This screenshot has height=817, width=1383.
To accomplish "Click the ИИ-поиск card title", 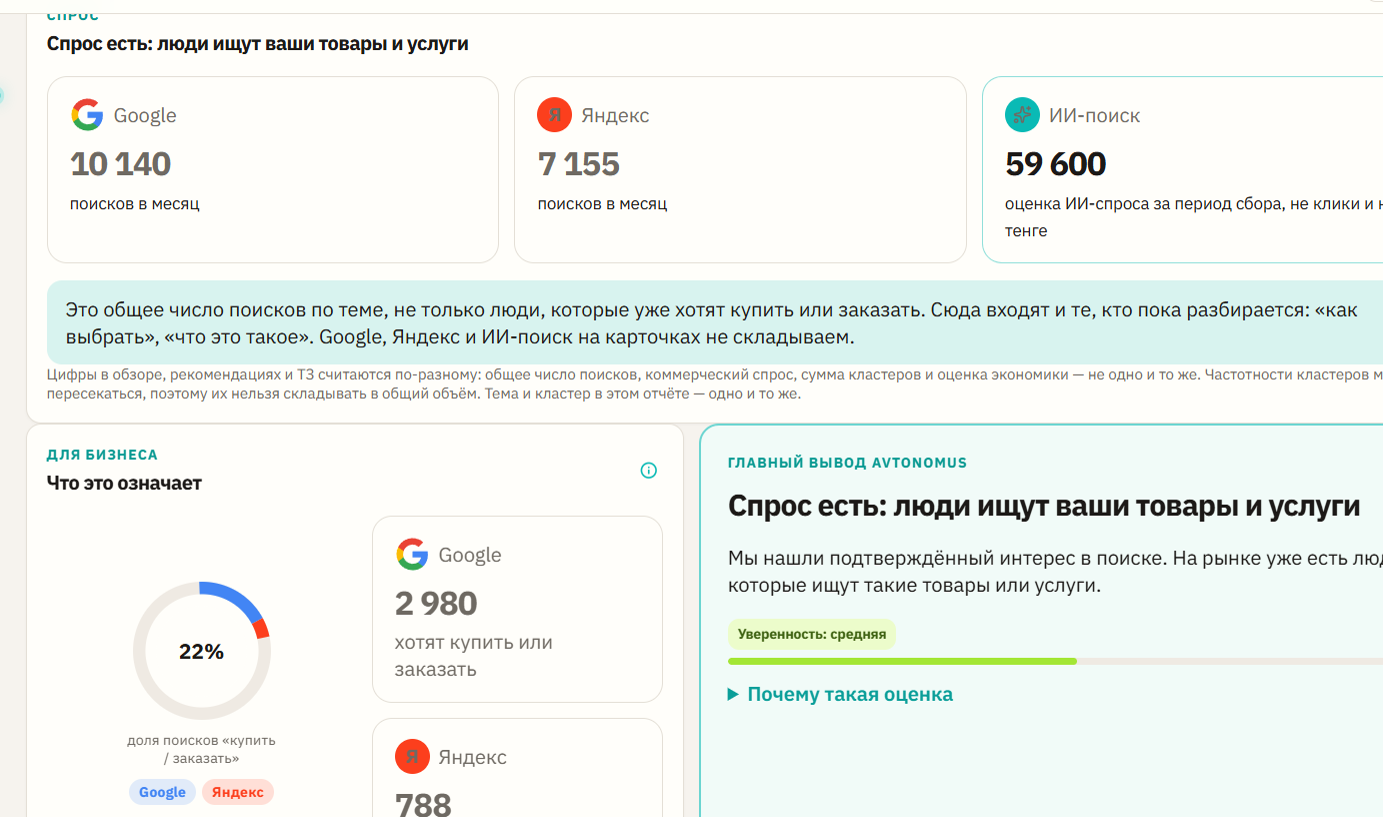I will pyautogui.click(x=1094, y=115).
